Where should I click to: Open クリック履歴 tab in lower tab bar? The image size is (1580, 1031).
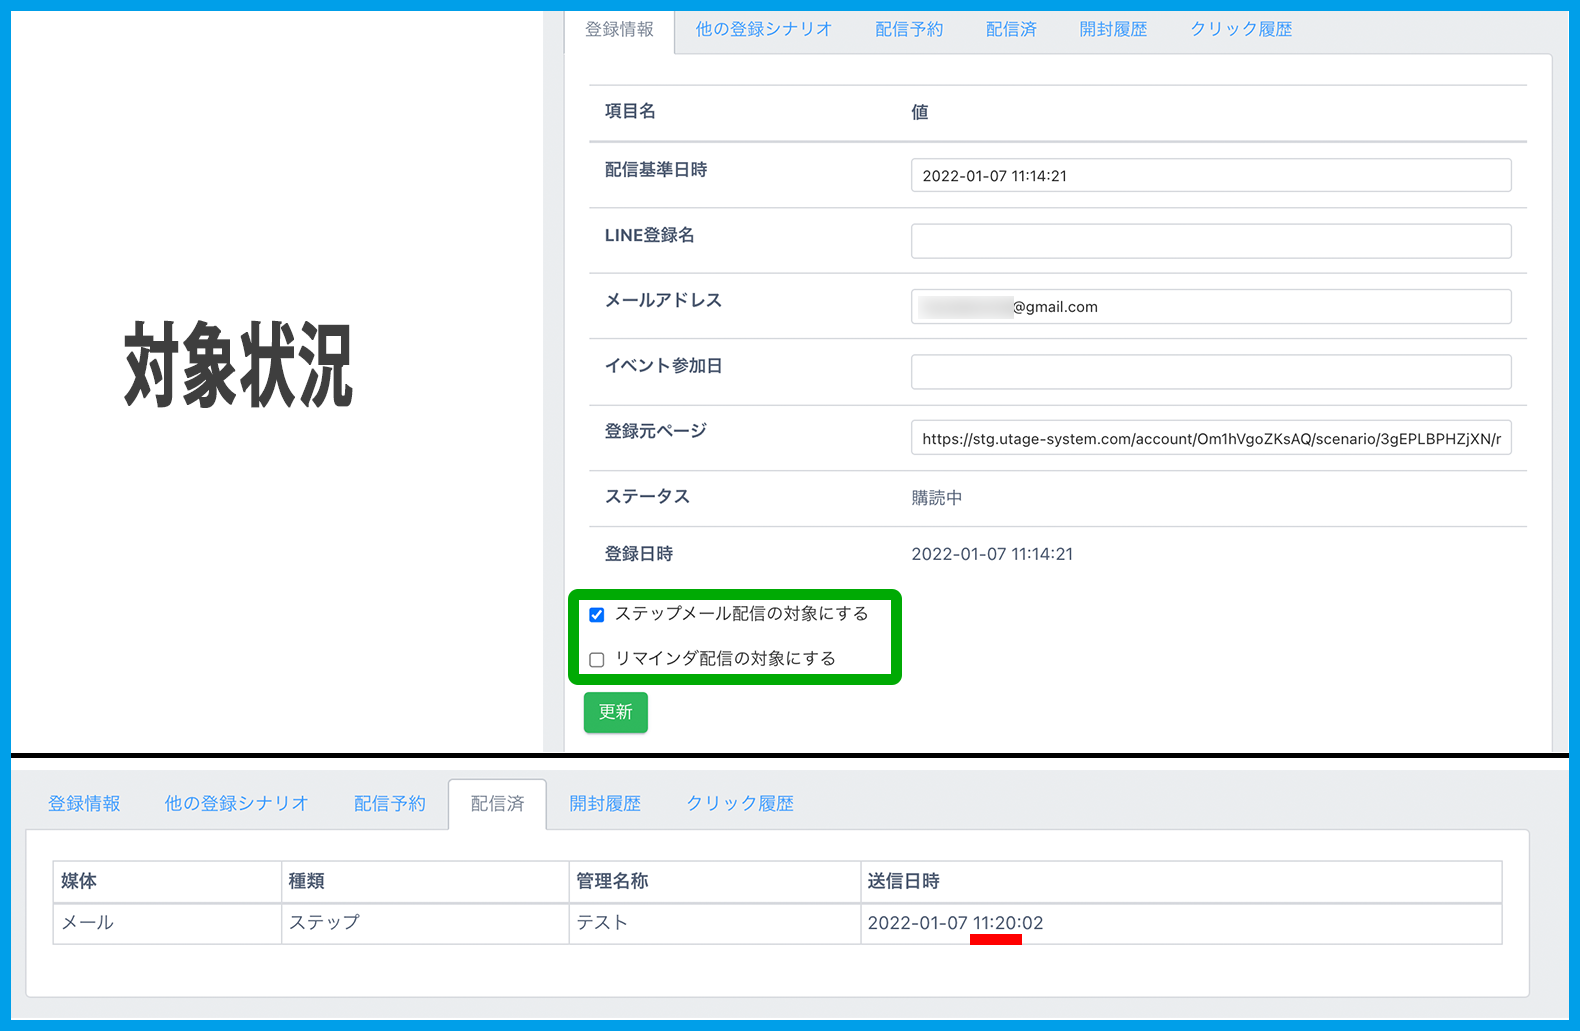click(740, 804)
